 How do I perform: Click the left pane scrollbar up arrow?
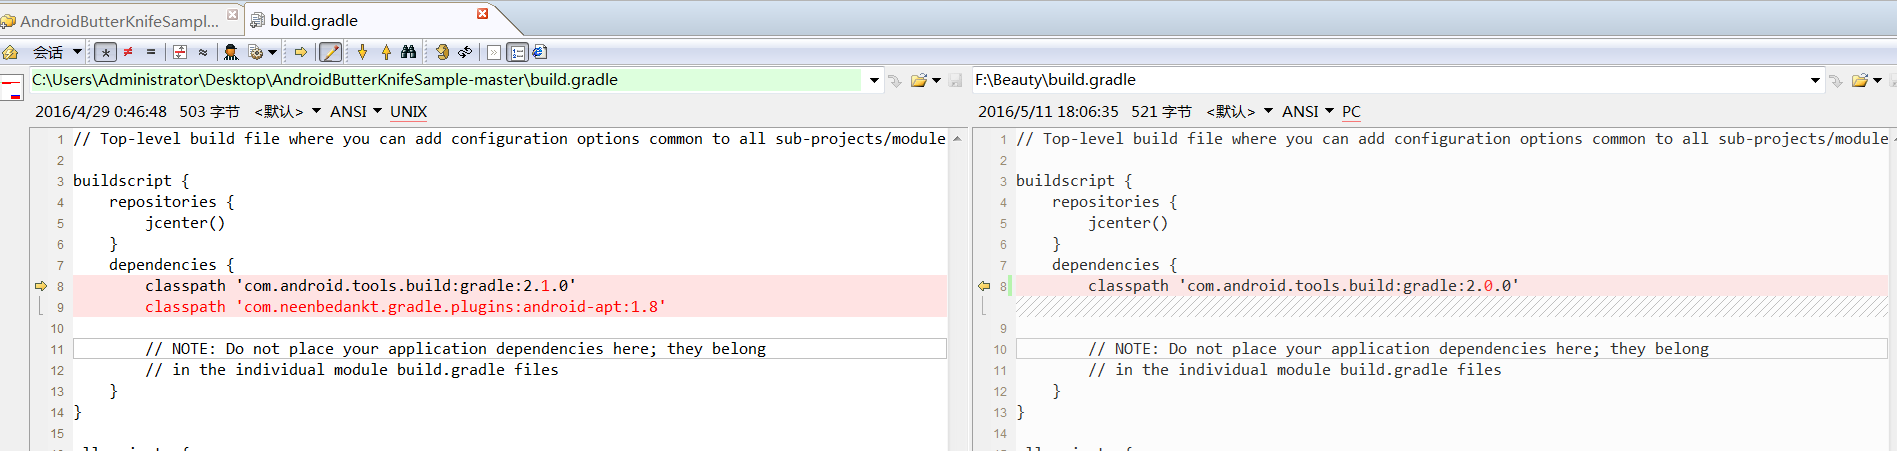point(957,139)
